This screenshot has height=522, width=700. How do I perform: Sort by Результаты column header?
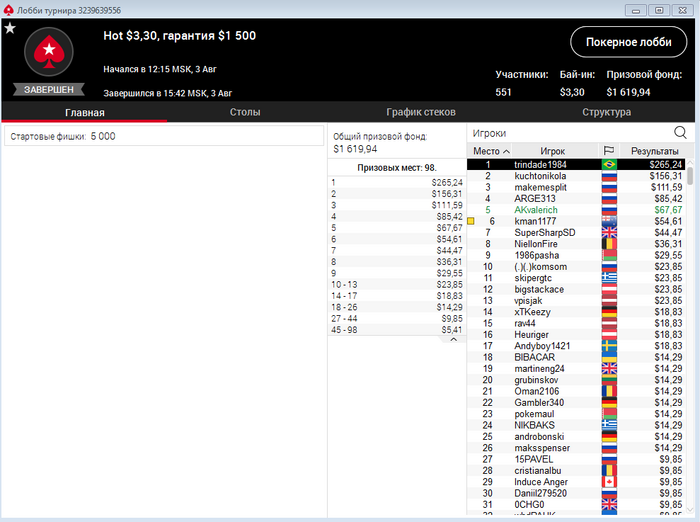(654, 151)
